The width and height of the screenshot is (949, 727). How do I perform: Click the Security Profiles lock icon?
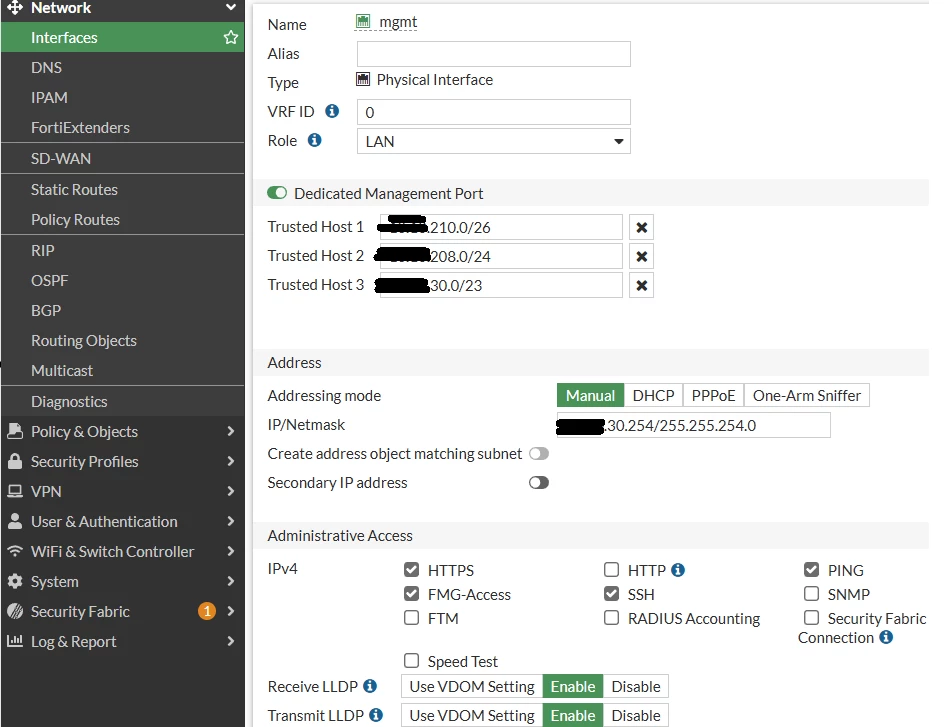(x=15, y=461)
